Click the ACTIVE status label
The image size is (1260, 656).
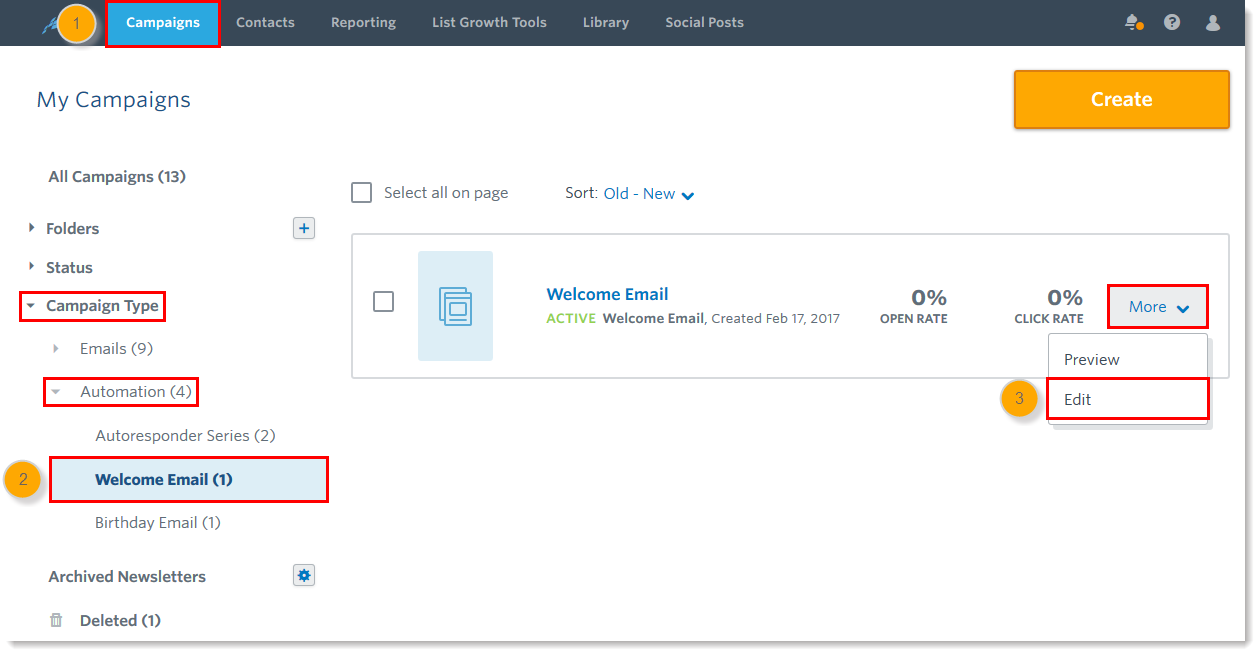(x=571, y=319)
